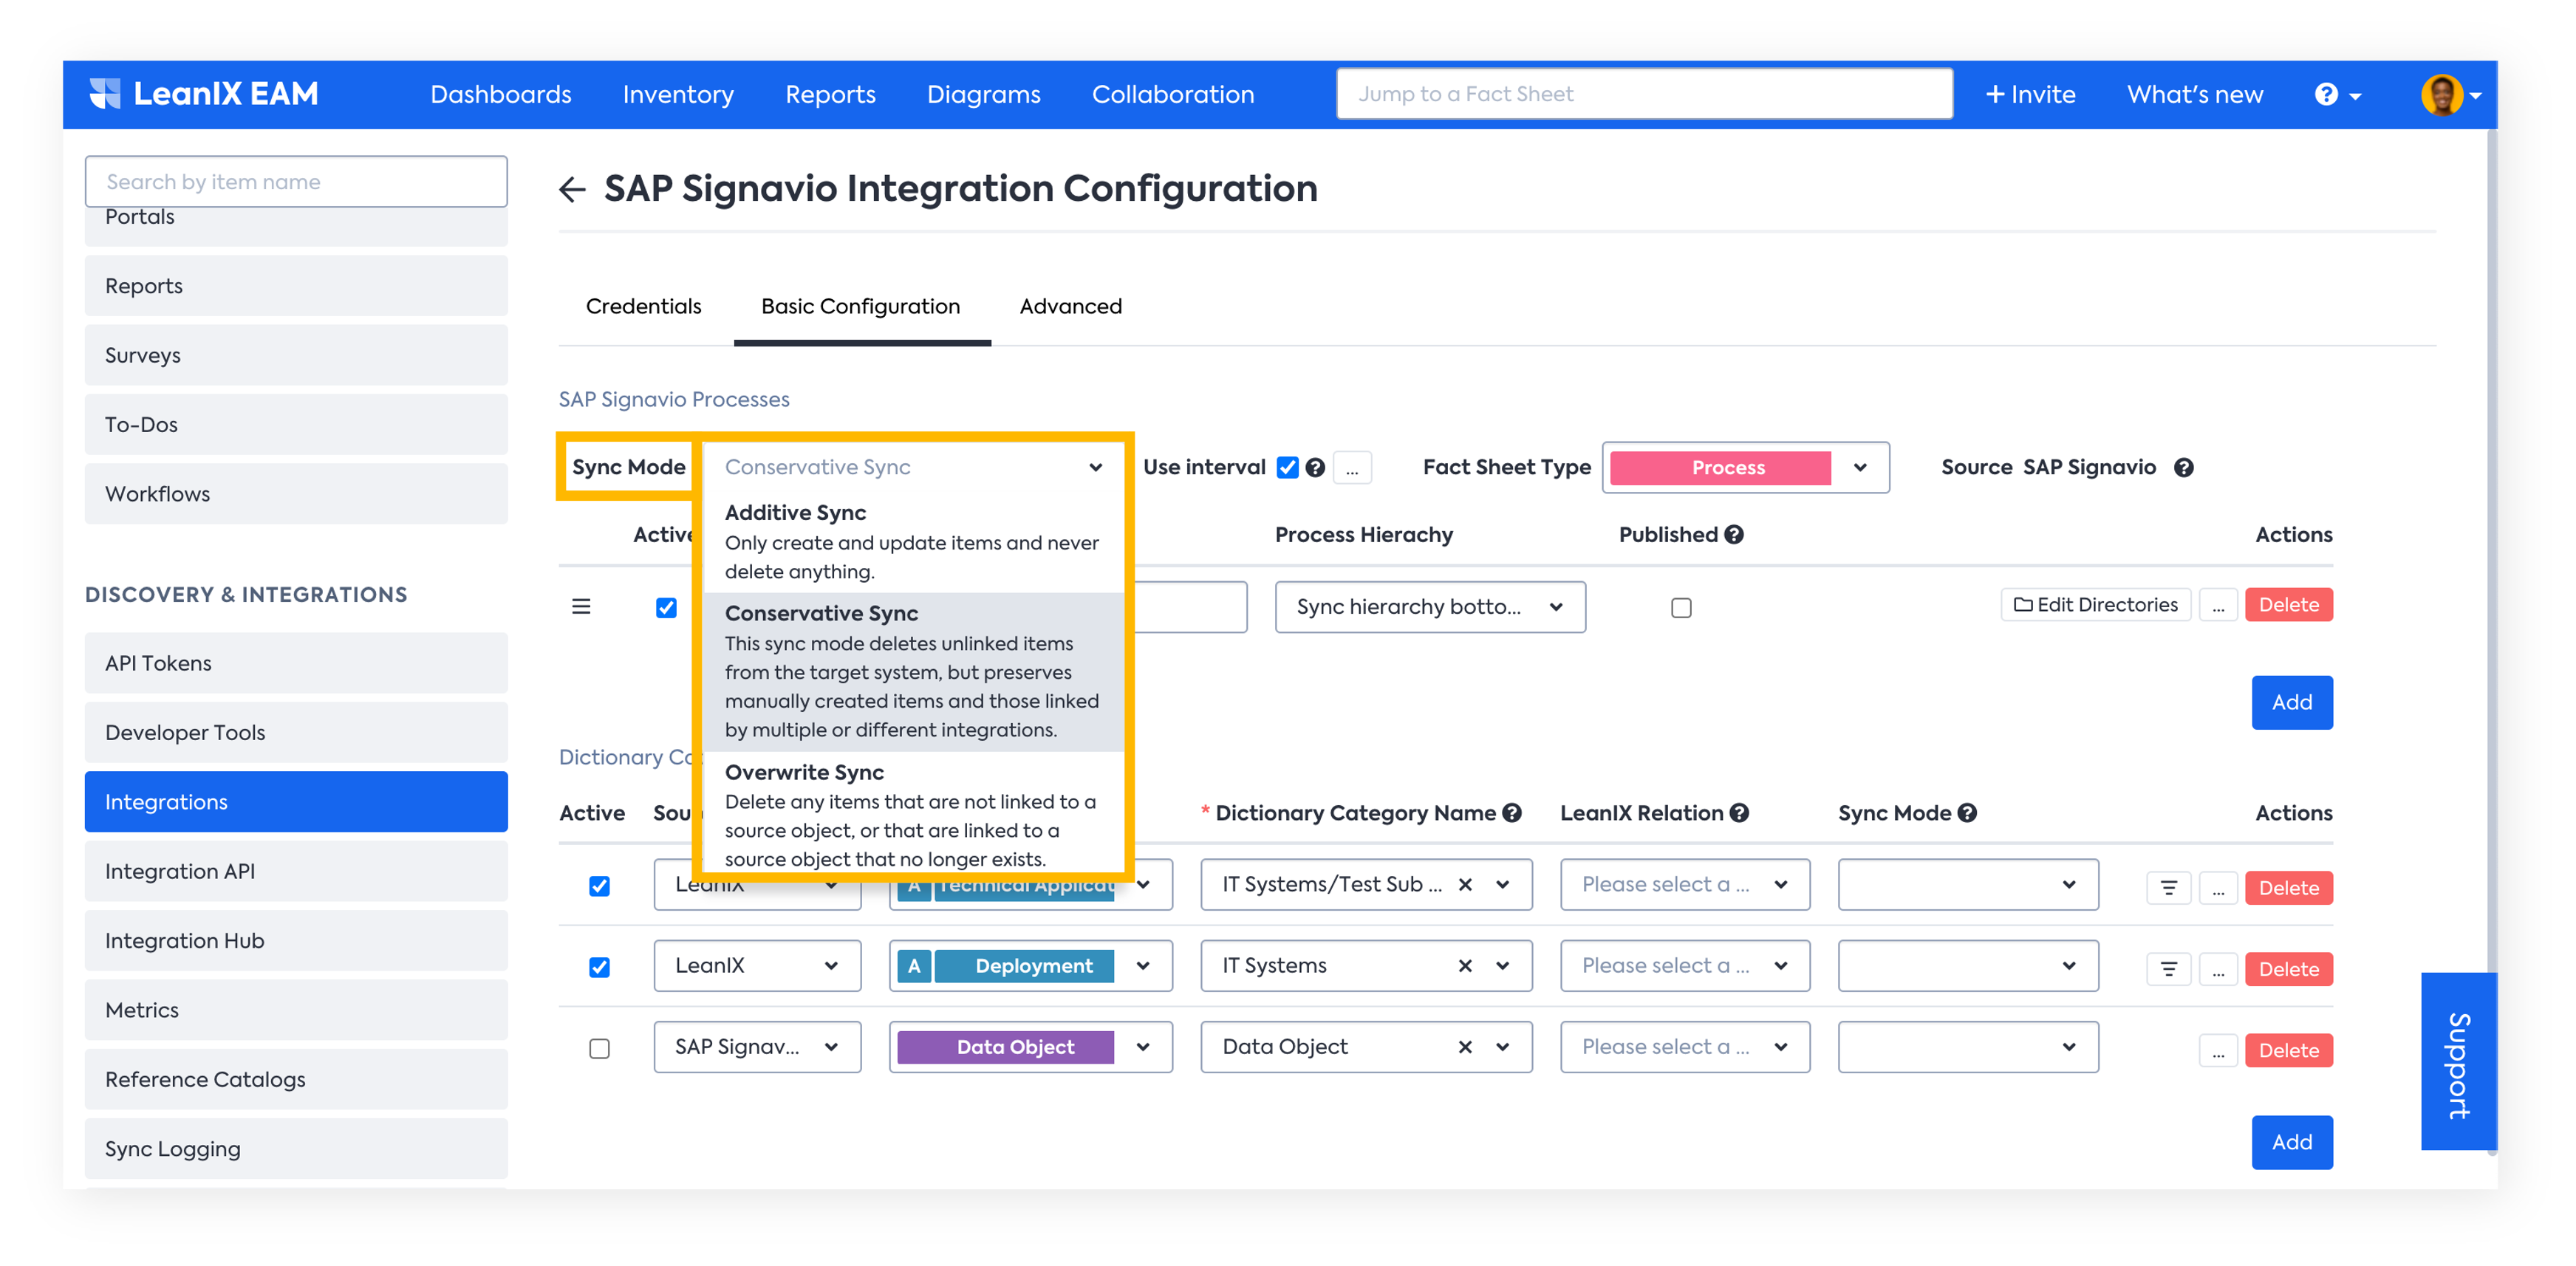Delete the Data Object dictionary row
Image resolution: width=2576 pixels, height=1266 pixels.
[x=2289, y=1050]
